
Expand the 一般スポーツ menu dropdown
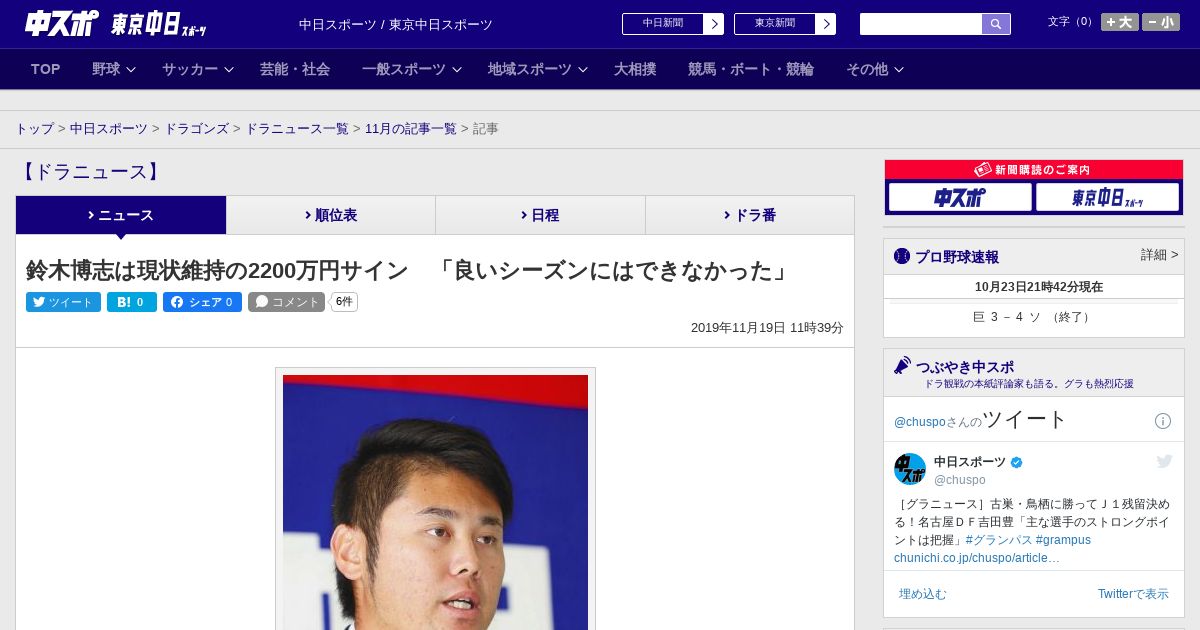(x=412, y=69)
